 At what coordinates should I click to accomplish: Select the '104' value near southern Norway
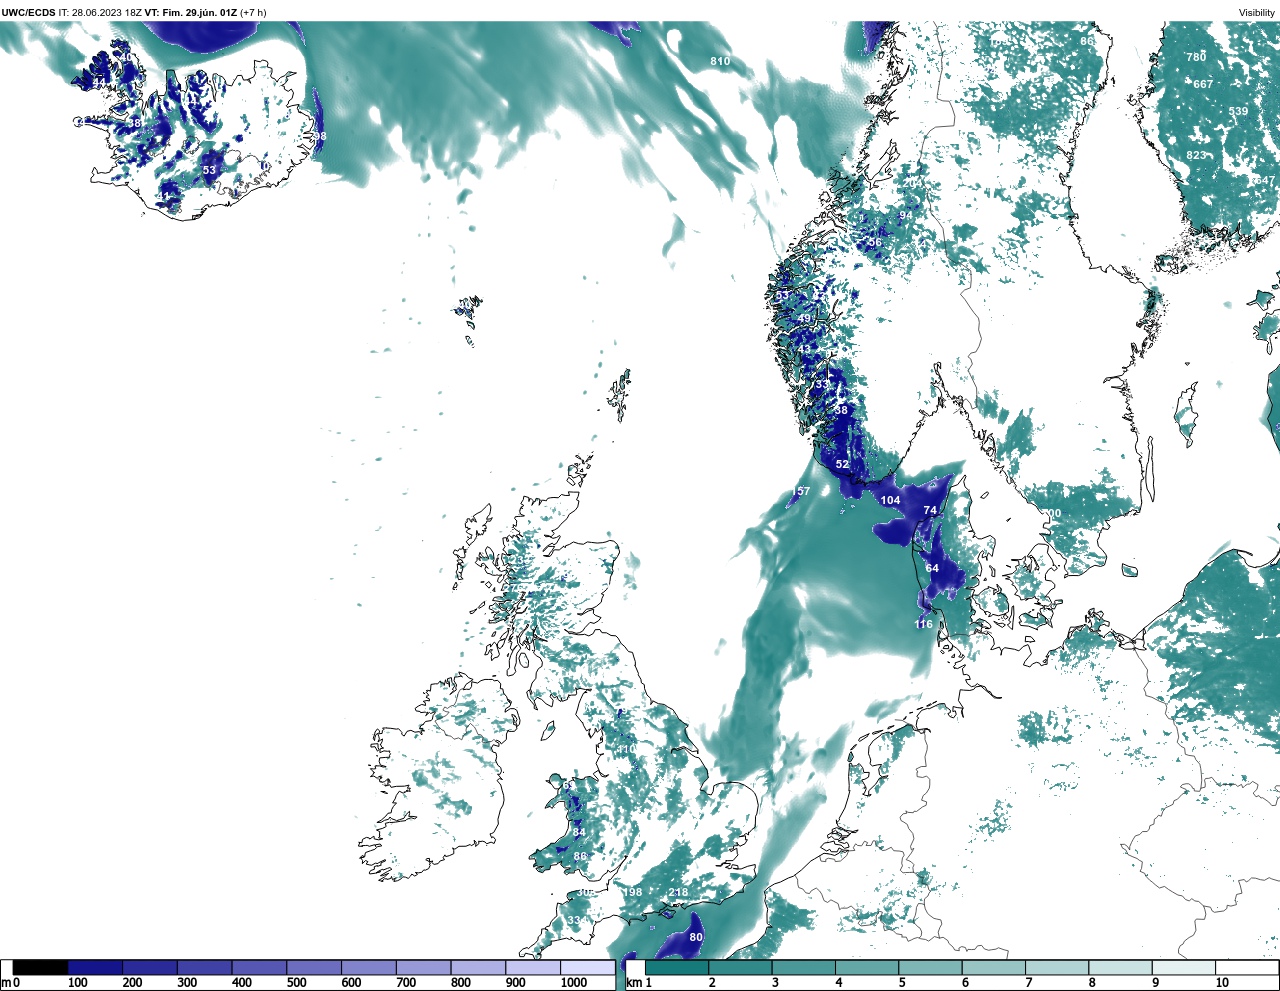point(890,500)
